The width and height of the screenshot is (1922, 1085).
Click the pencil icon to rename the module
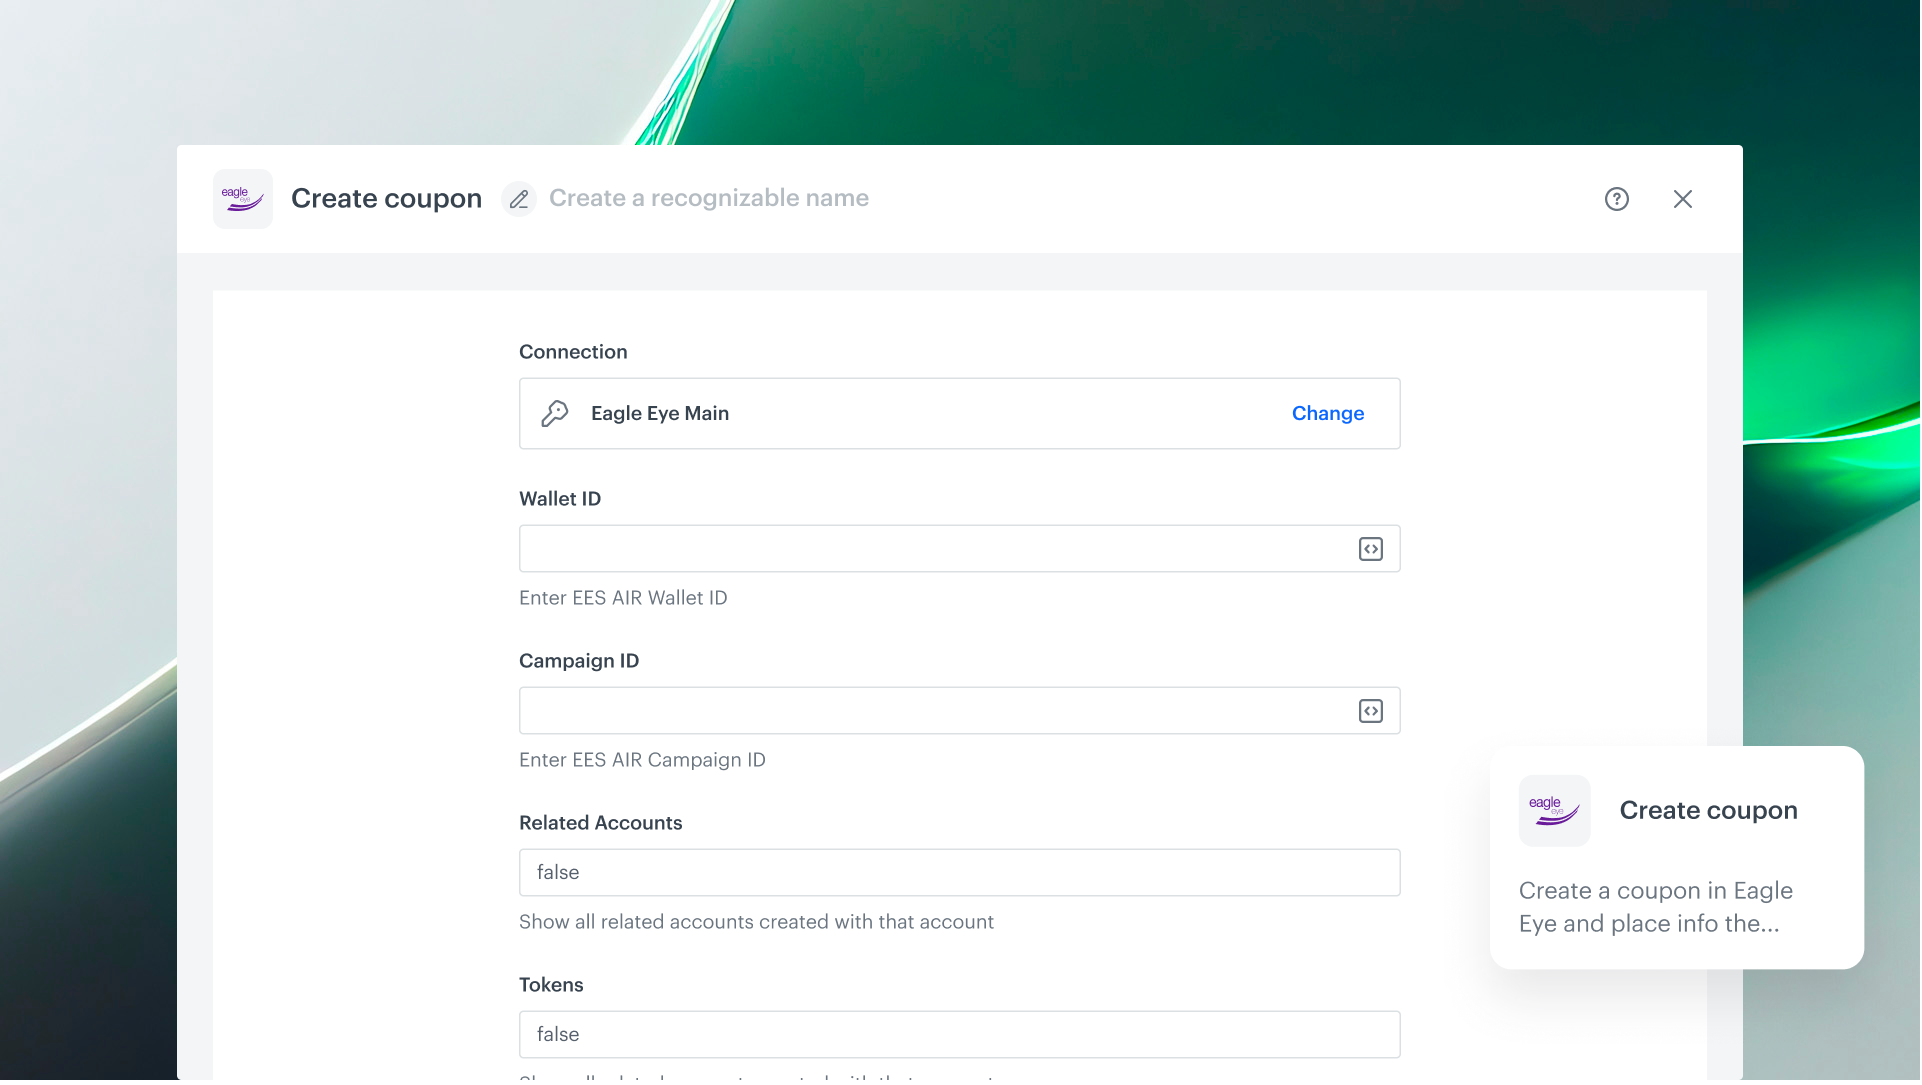[519, 199]
